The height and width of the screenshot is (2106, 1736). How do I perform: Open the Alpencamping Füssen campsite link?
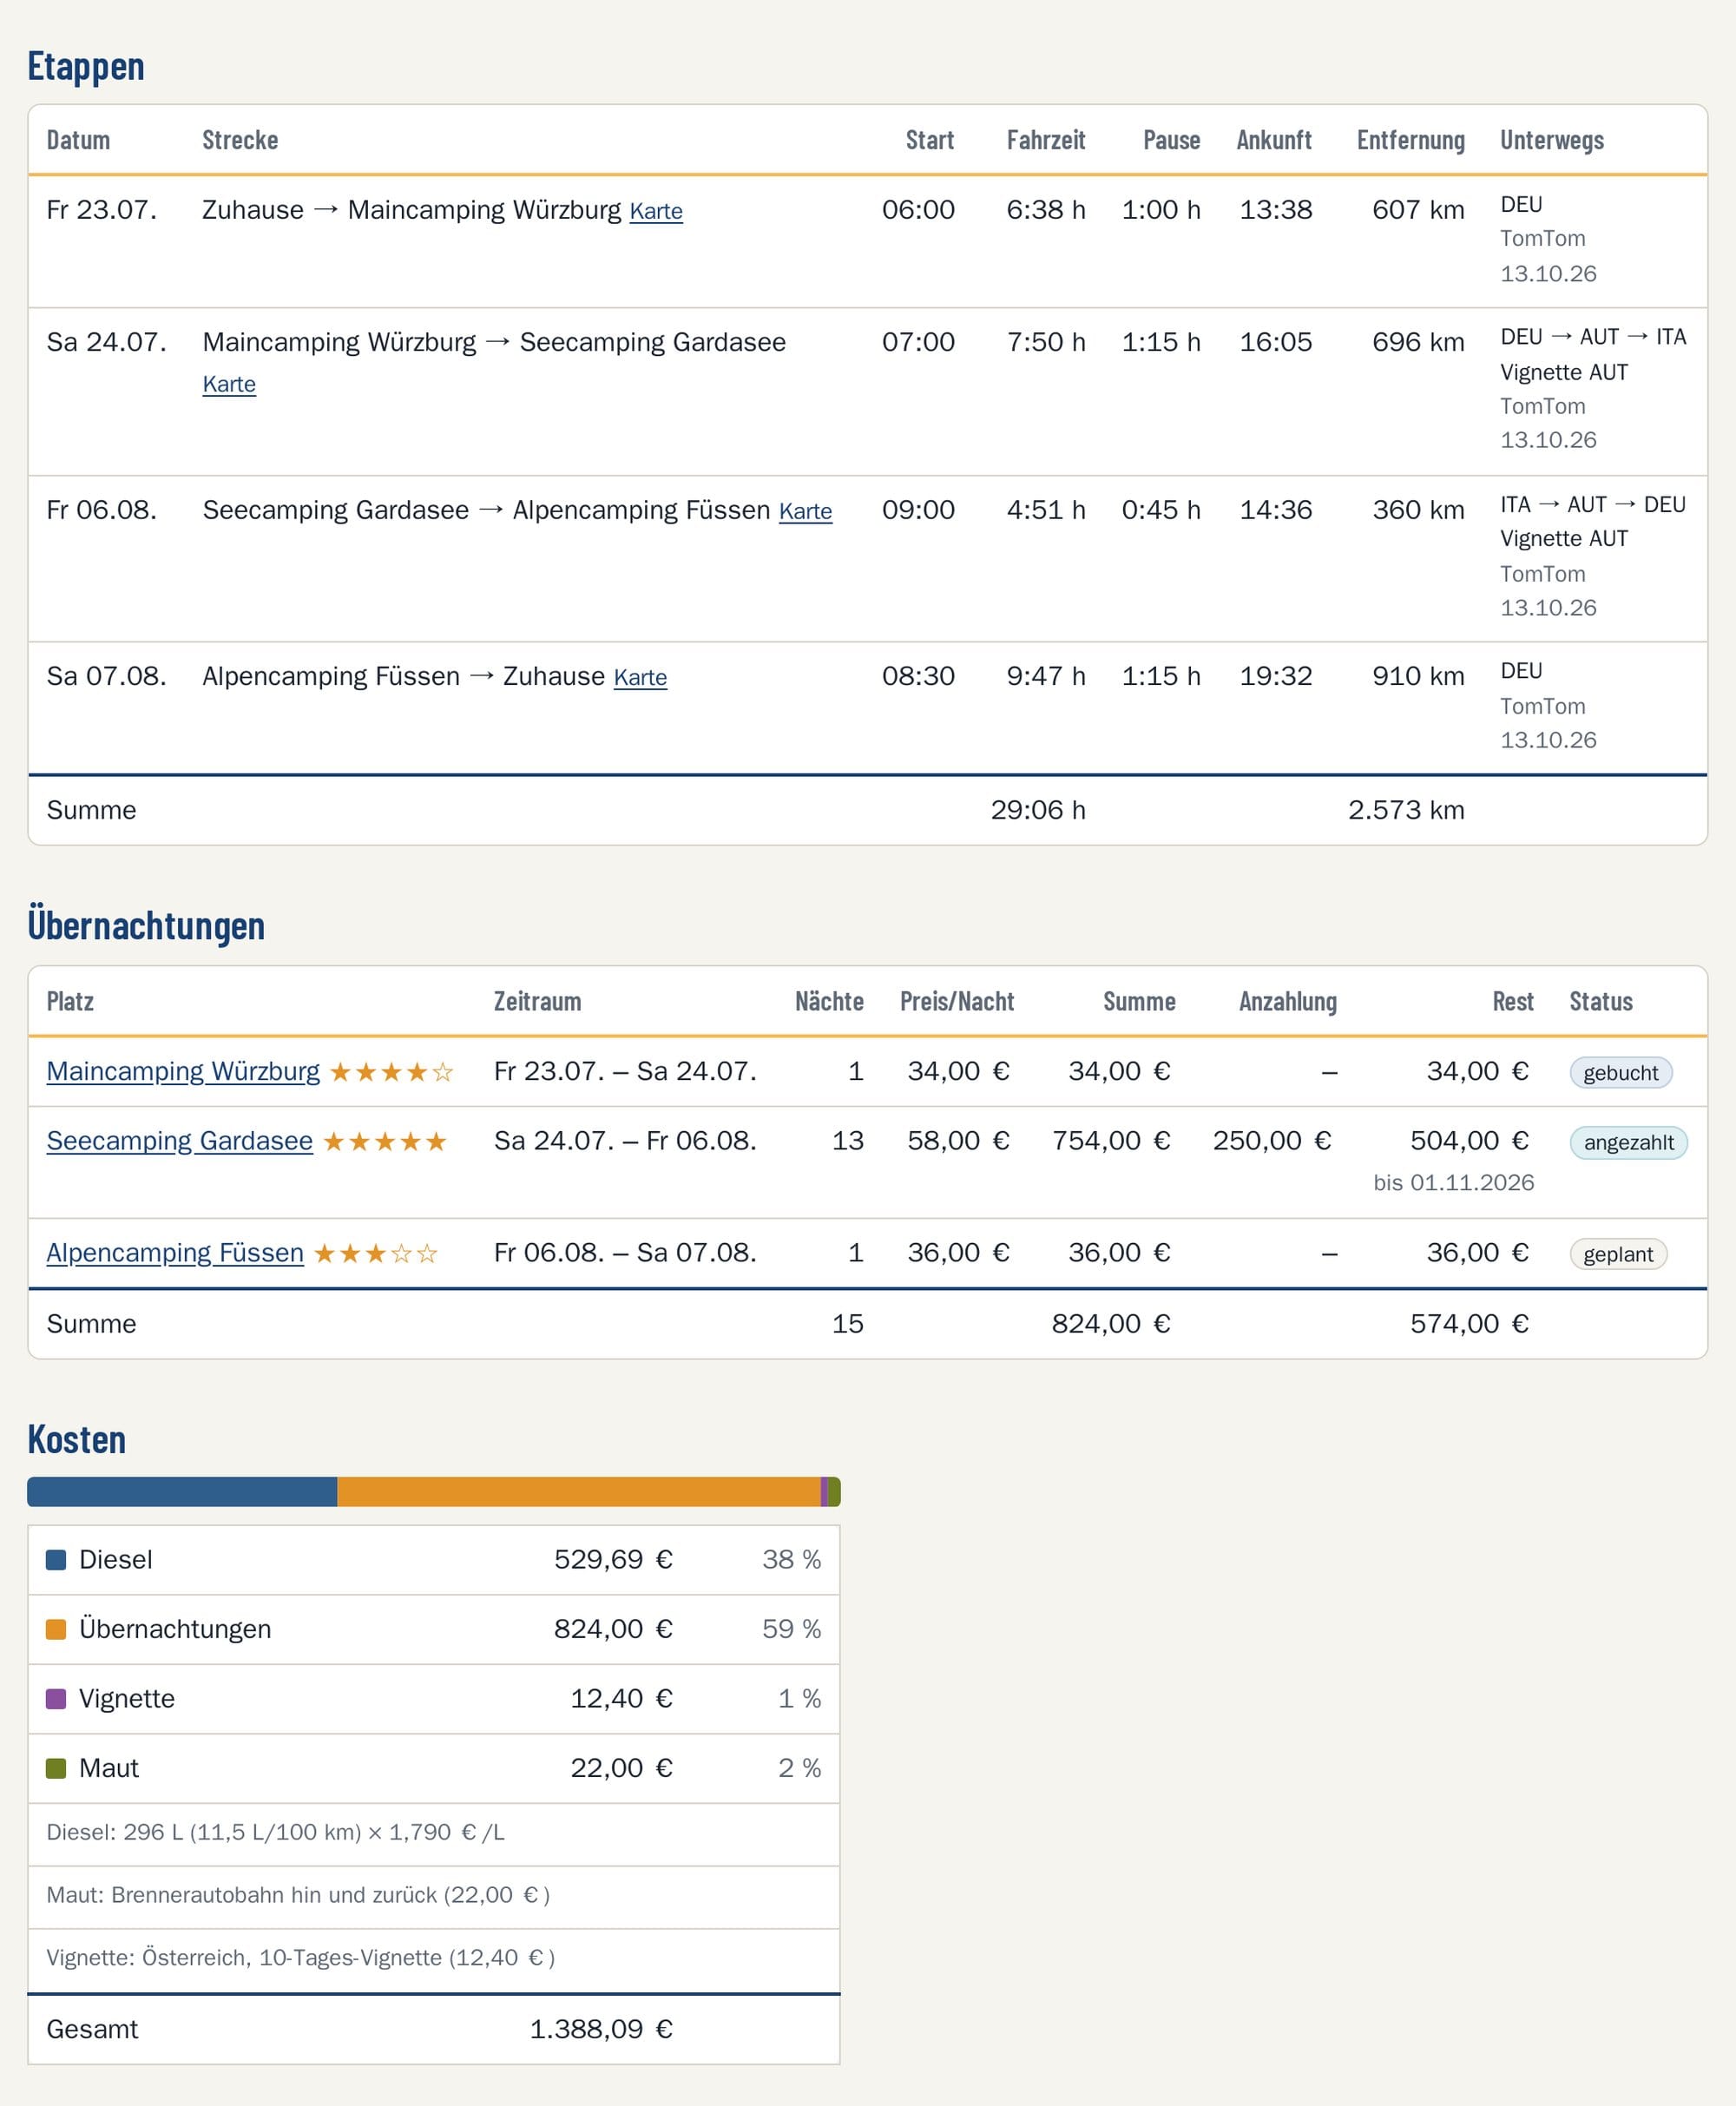(x=175, y=1253)
